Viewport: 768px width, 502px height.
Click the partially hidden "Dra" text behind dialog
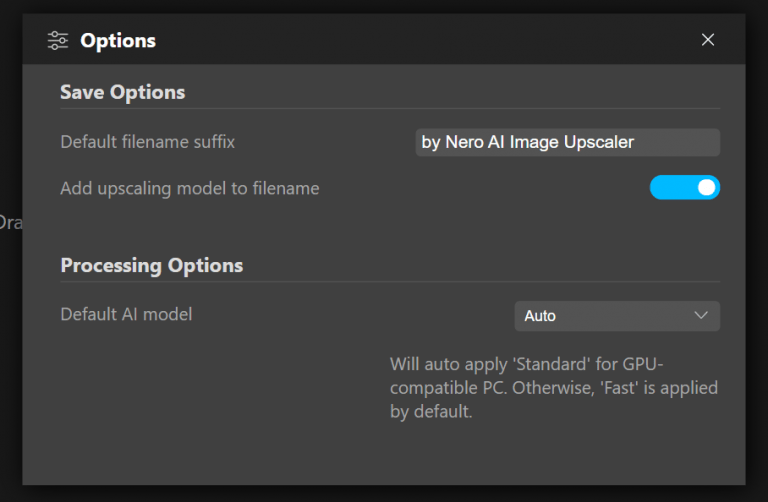coord(10,222)
